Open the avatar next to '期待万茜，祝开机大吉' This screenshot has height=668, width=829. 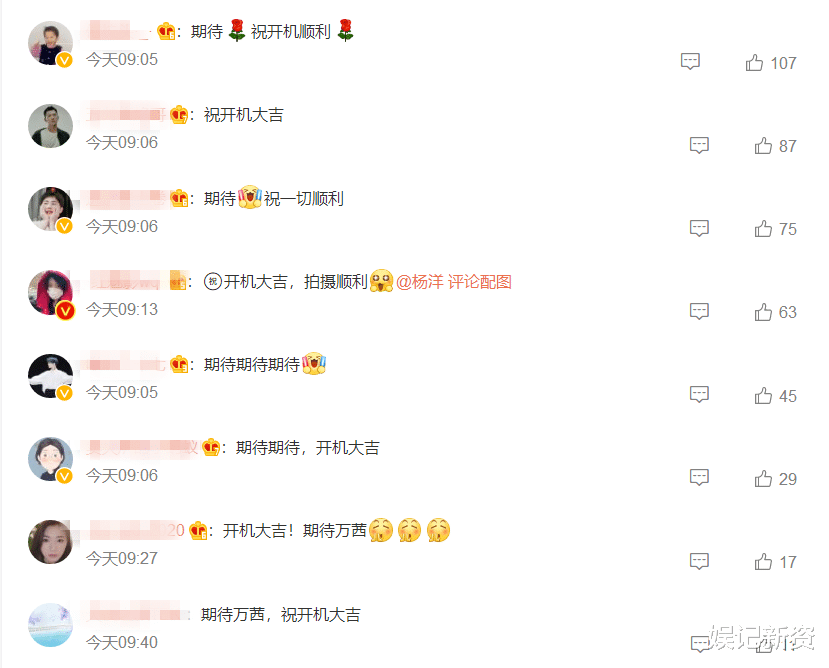[x=50, y=625]
